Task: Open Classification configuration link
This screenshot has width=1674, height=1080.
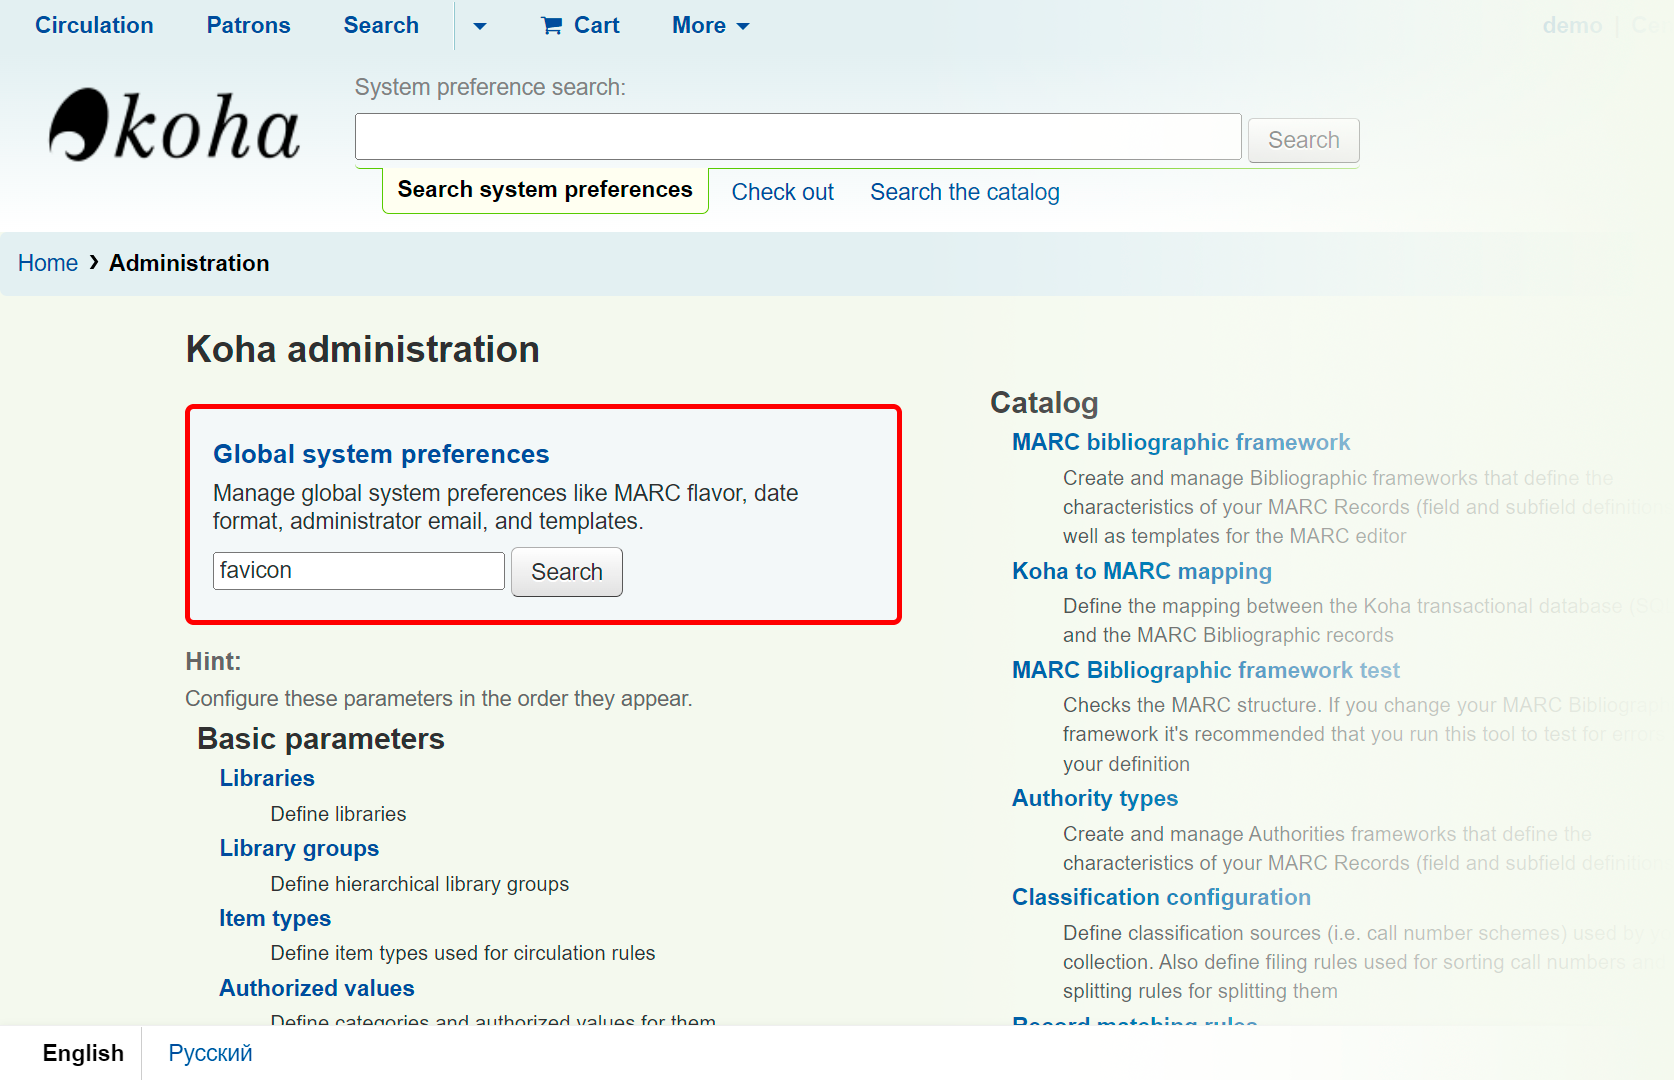Action: 1160,897
